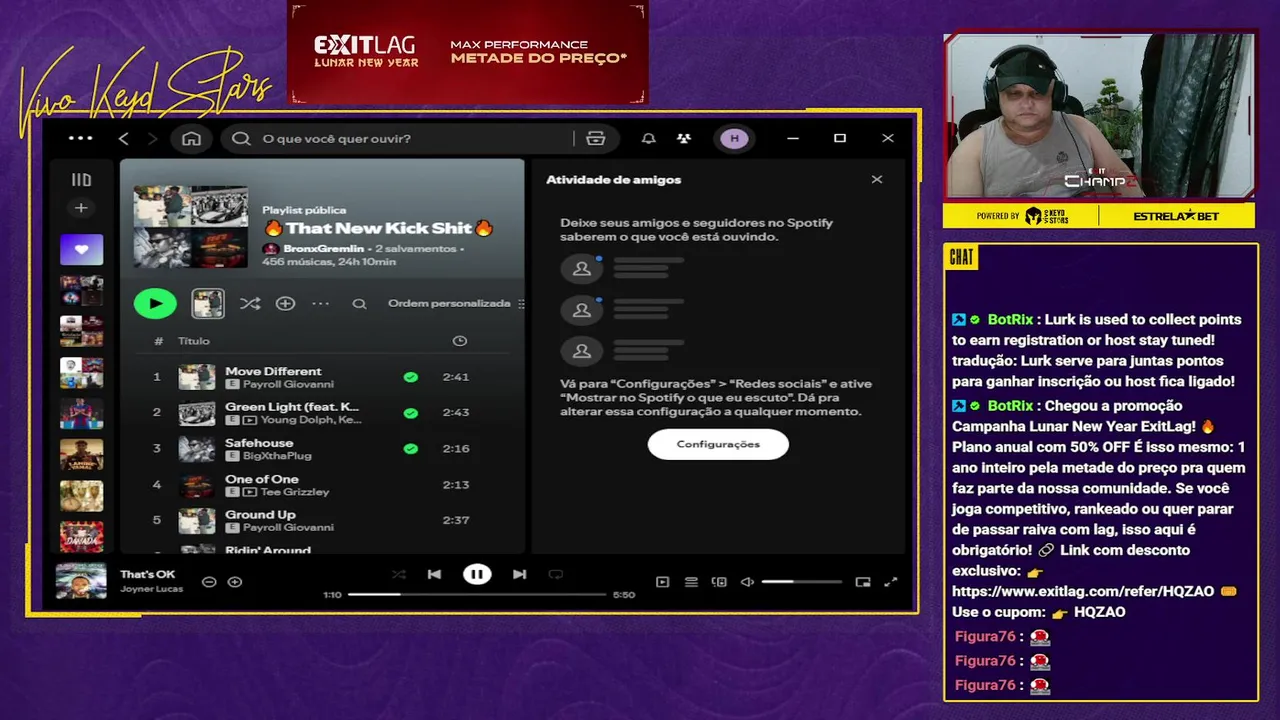The image size is (1280, 720).
Task: Open the Spotify three-dots main menu
Action: click(x=81, y=138)
